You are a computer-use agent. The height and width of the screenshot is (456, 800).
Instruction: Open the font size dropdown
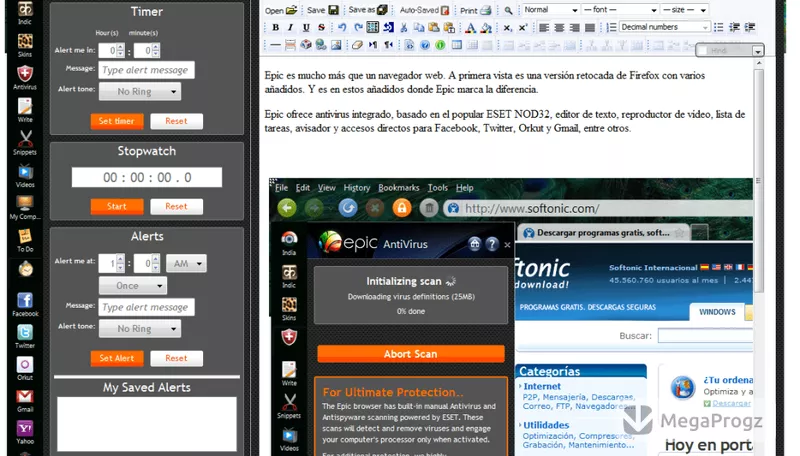point(684,10)
